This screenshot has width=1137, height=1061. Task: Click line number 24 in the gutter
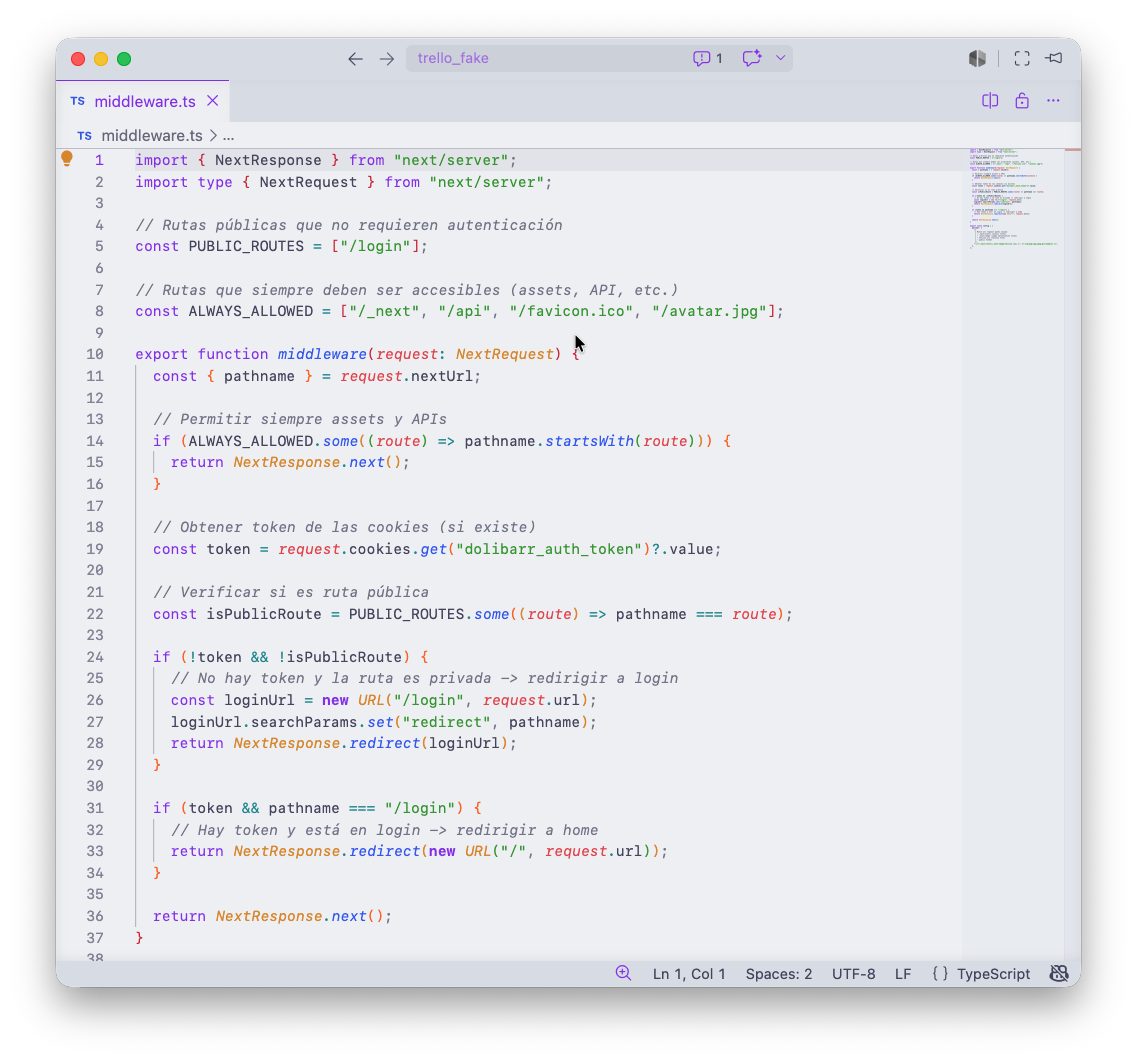coord(95,657)
